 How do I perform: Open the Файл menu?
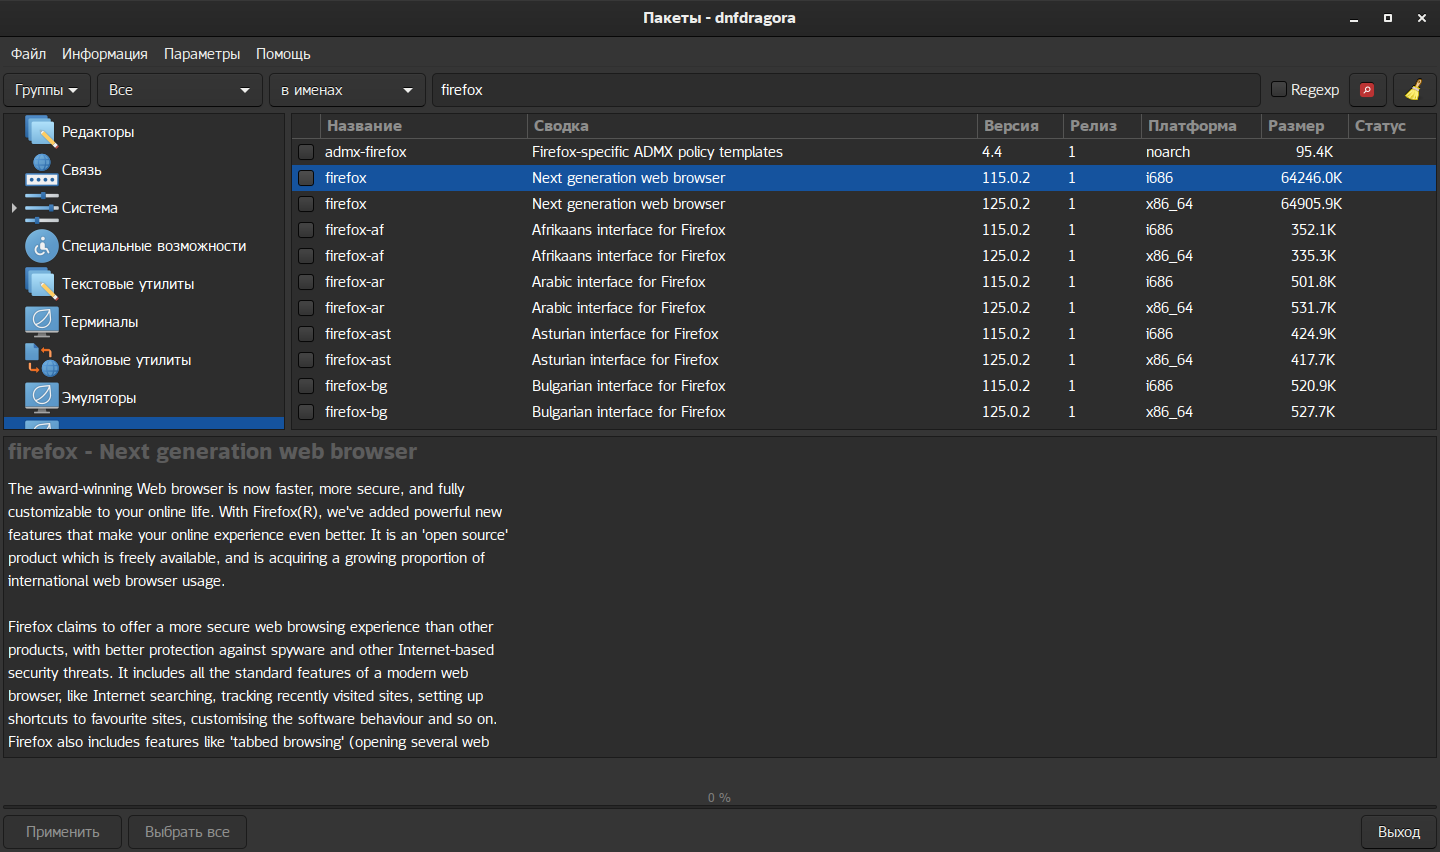coord(28,54)
